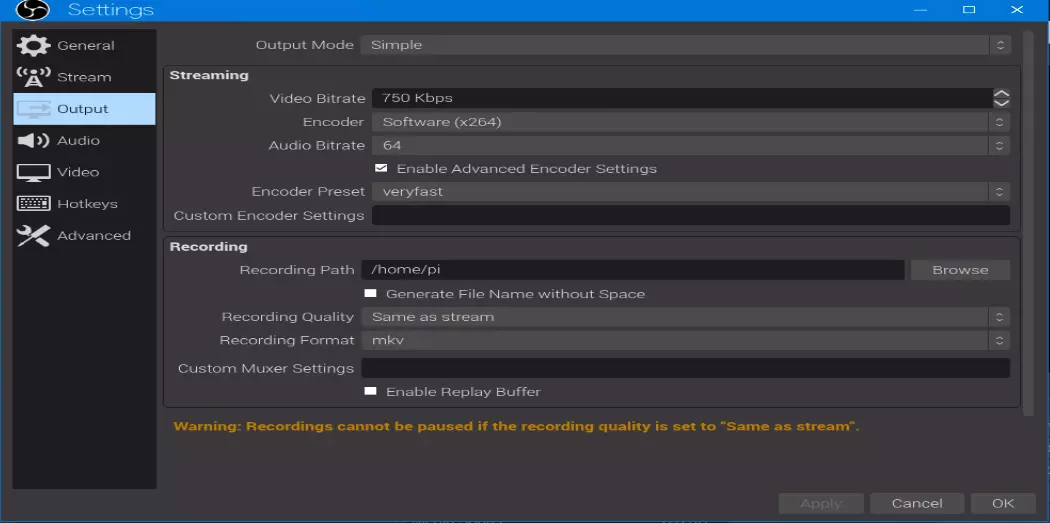Focus the Custom Muxer Settings field

[x=685, y=368]
